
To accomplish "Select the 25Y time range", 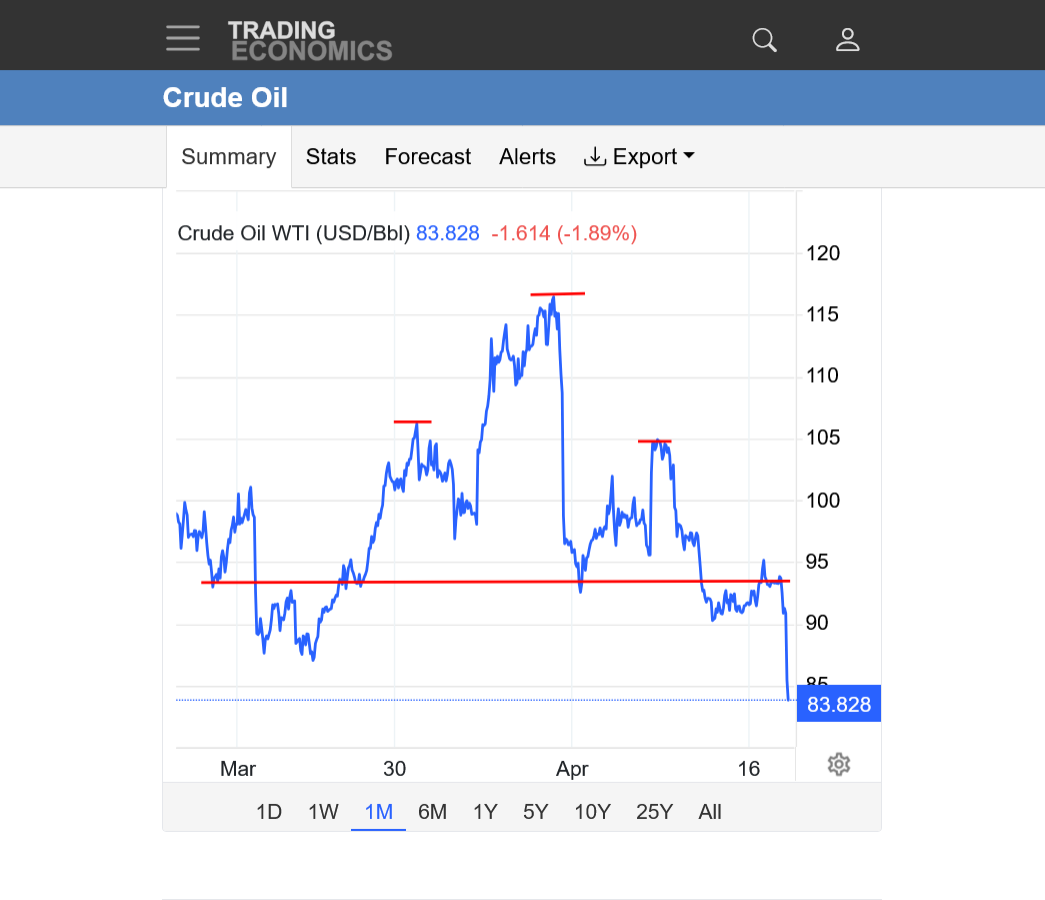I will click(654, 812).
